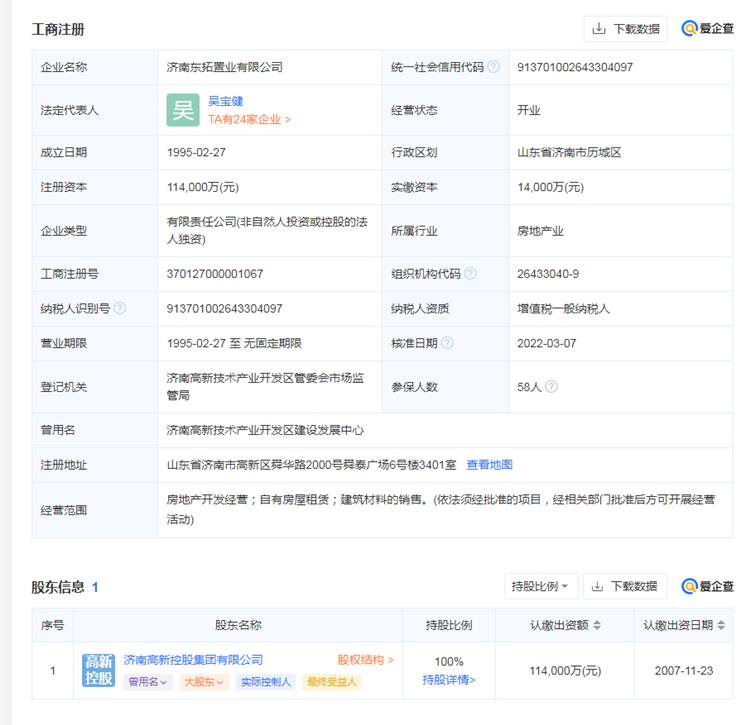Click 下载数据 button in 股东信息 section
Image resolution: width=750 pixels, height=725 pixels.
tap(625, 586)
